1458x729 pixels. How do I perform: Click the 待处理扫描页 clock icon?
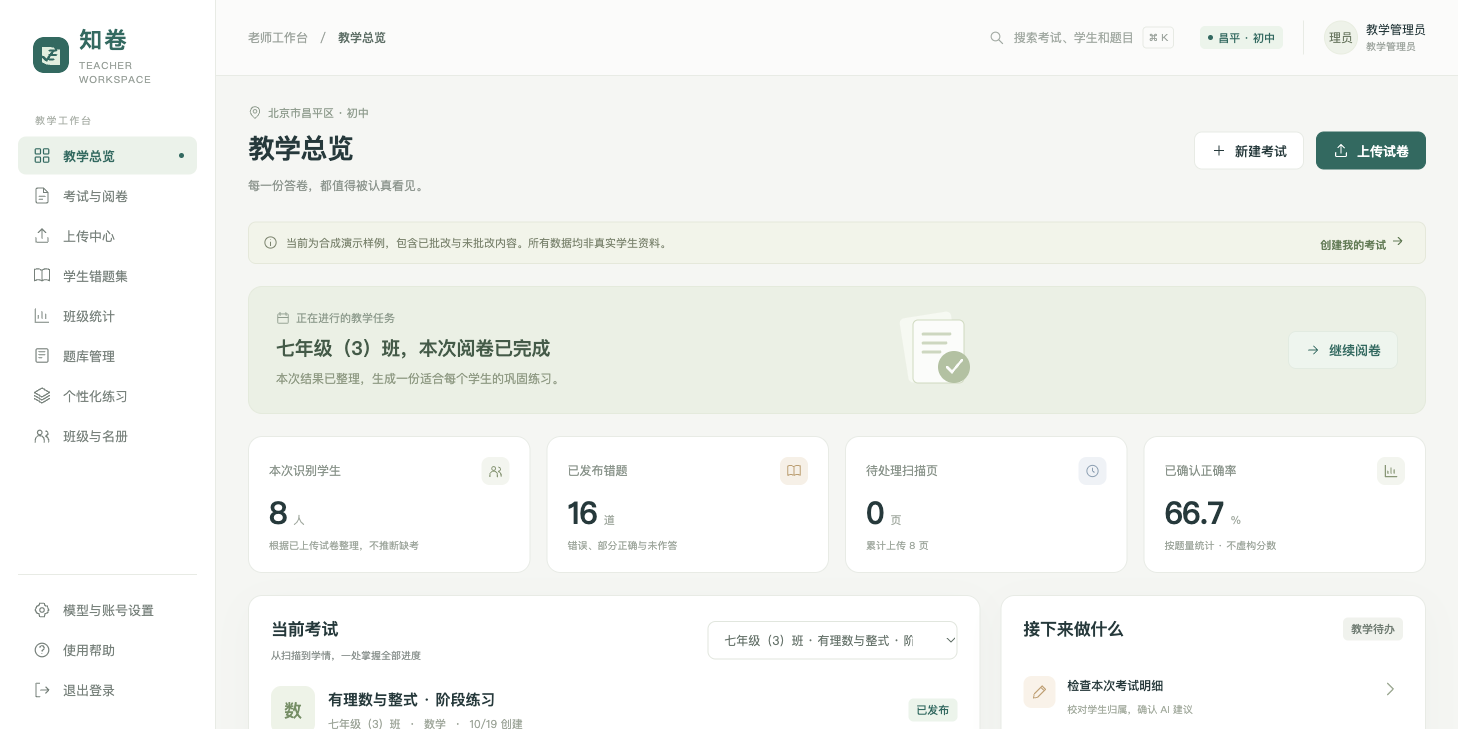coord(1093,471)
